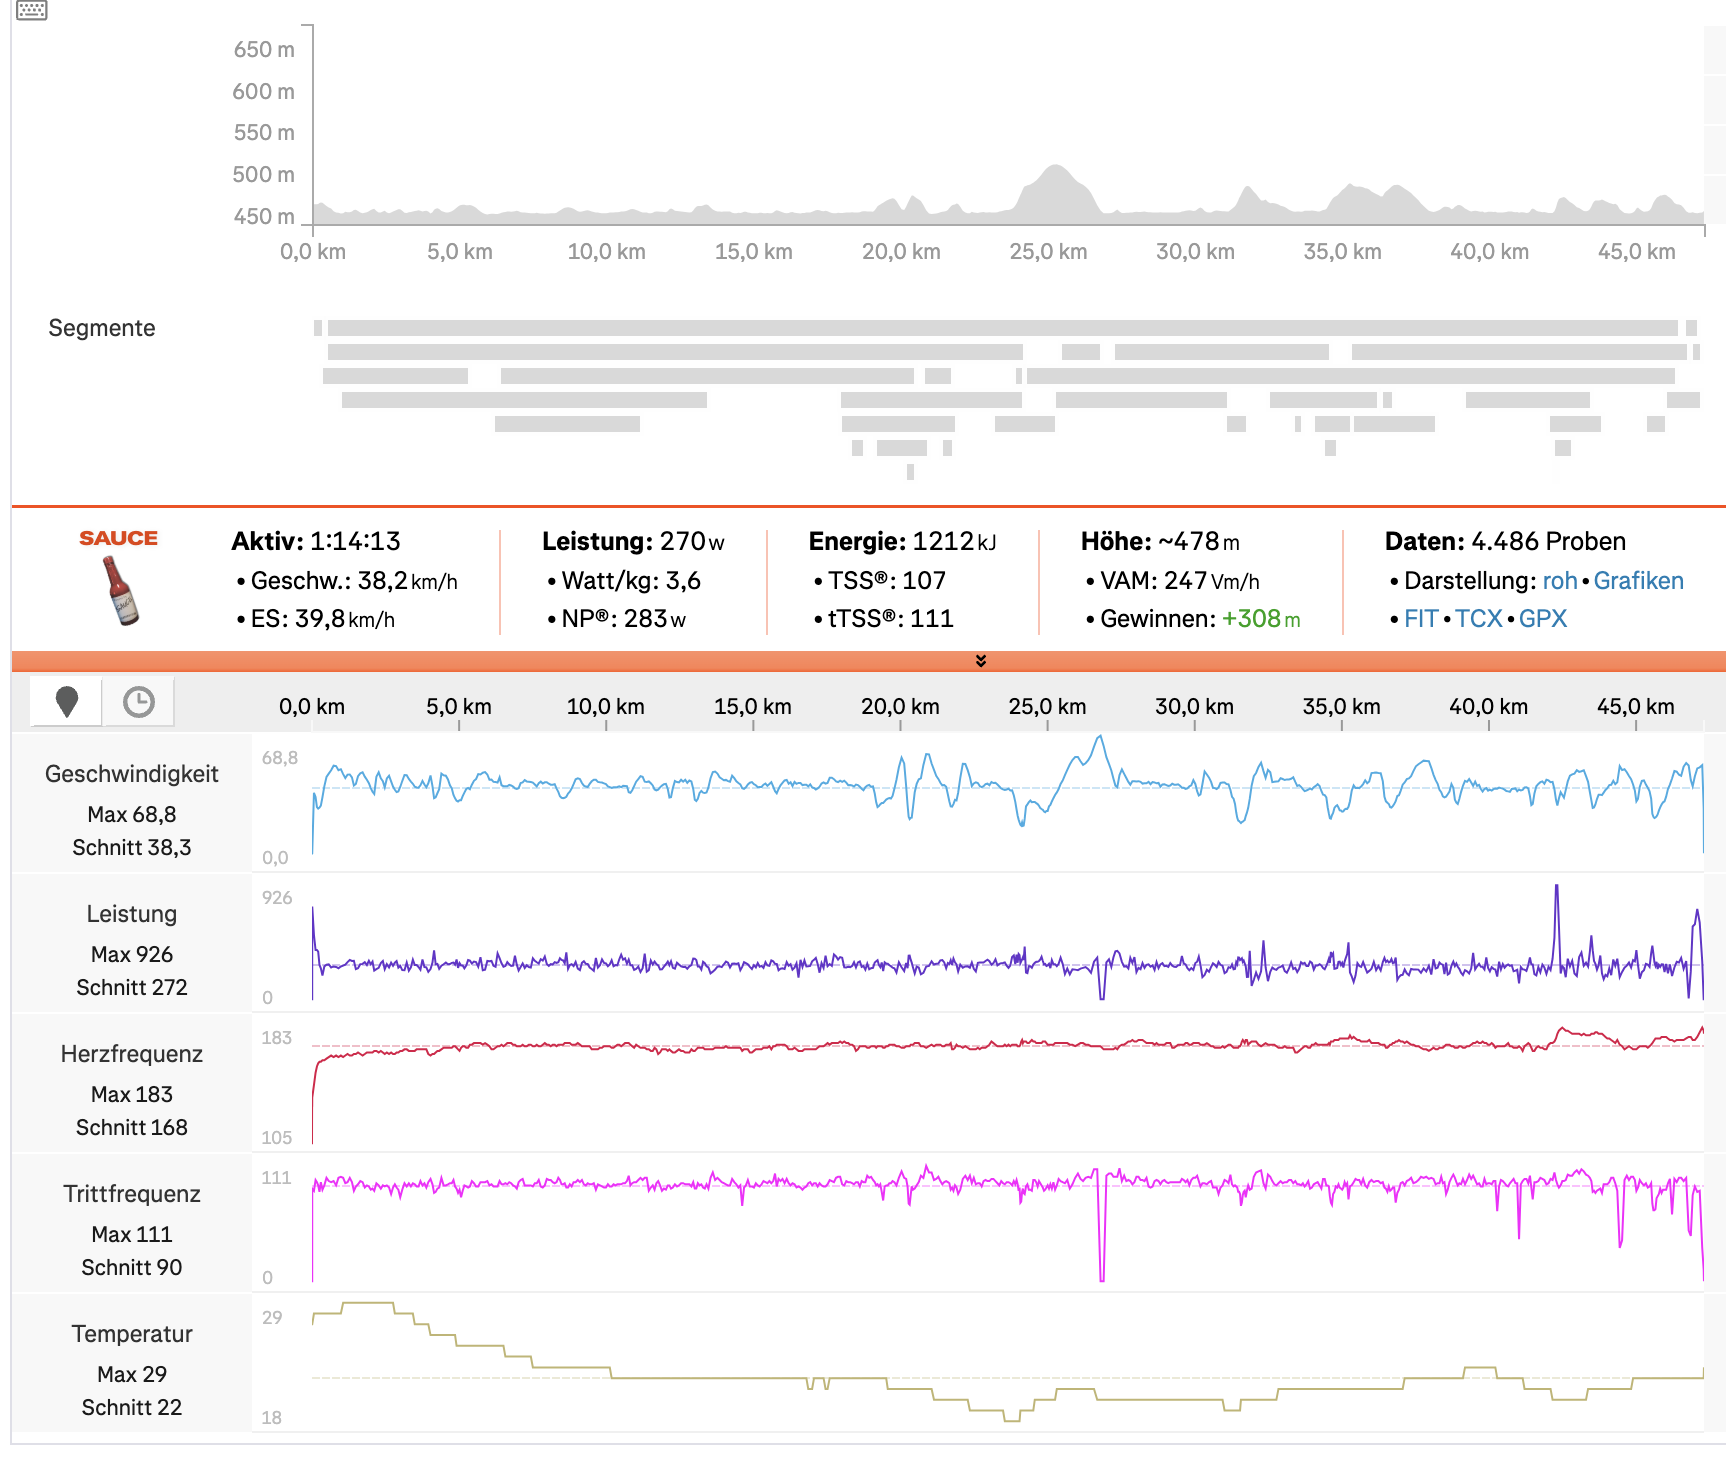The width and height of the screenshot is (1726, 1460).
Task: Click 'Max 29' under Temperatur
Action: [132, 1374]
